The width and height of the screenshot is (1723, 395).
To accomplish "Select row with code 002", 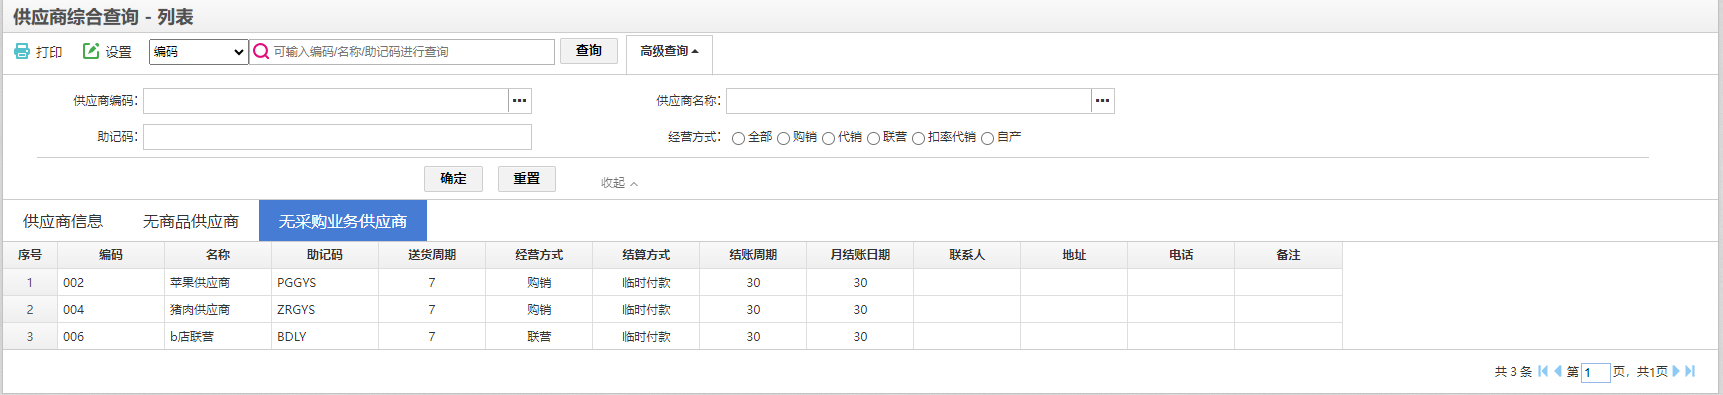I will 673,283.
